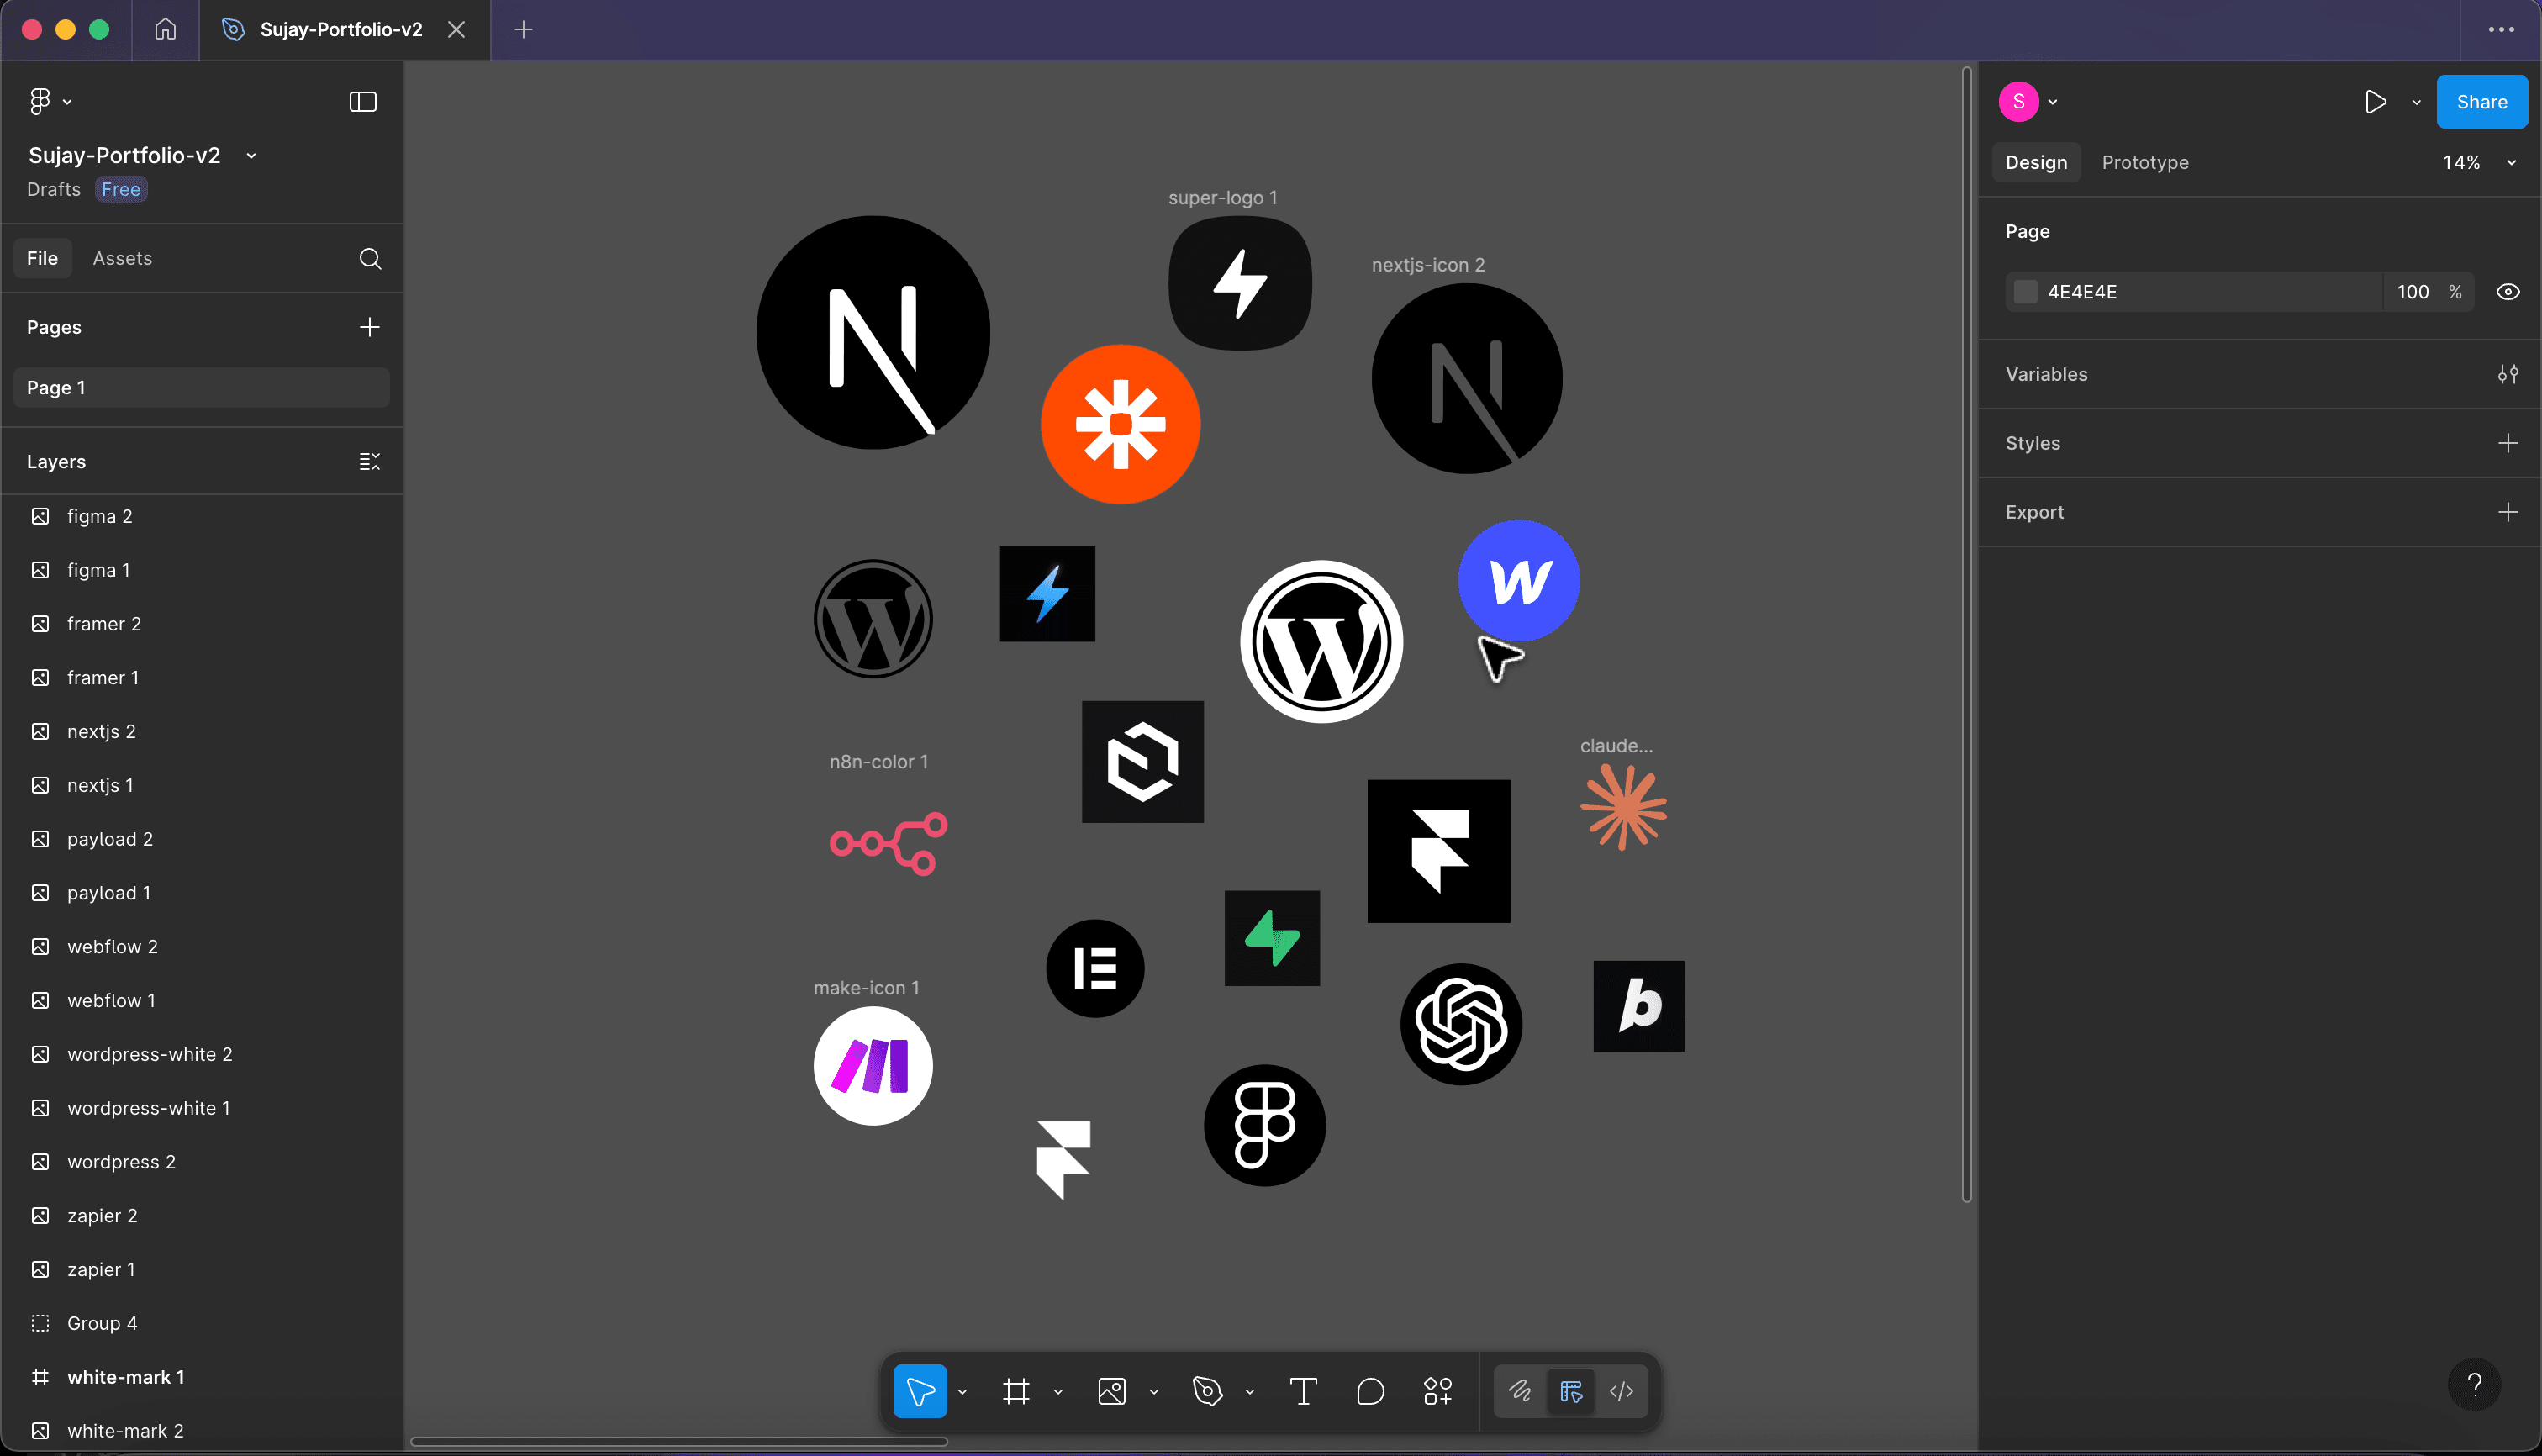This screenshot has height=1456, width=2542.
Task: Expand the Sujay-Portfolio-v2 file name dropdown
Action: pyautogui.click(x=251, y=156)
